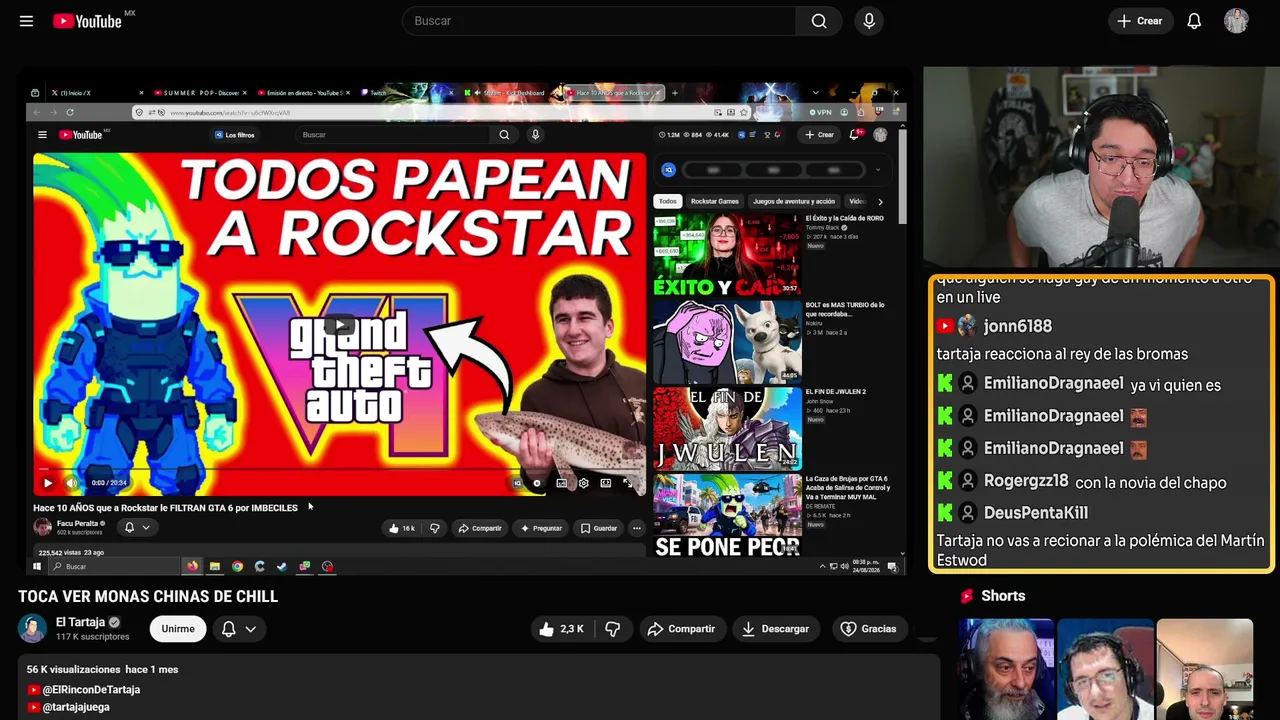Viewport: 1280px width, 720px height.
Task: Click the settings gear in the streamed player
Action: 583,483
